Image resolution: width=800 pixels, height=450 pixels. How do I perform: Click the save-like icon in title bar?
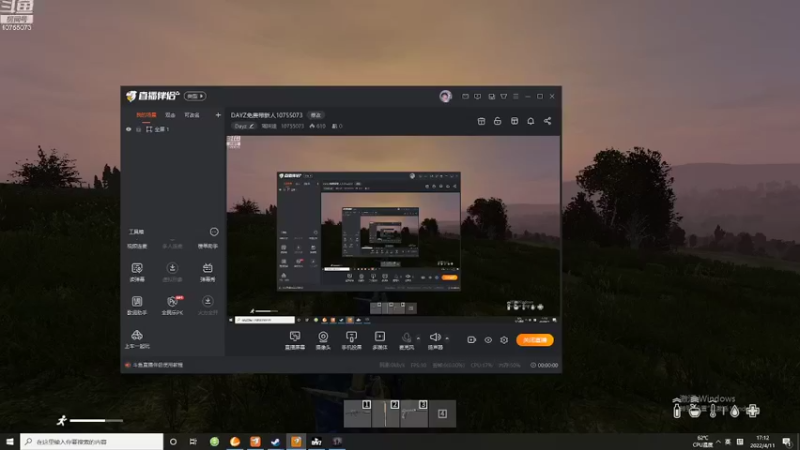click(x=491, y=96)
